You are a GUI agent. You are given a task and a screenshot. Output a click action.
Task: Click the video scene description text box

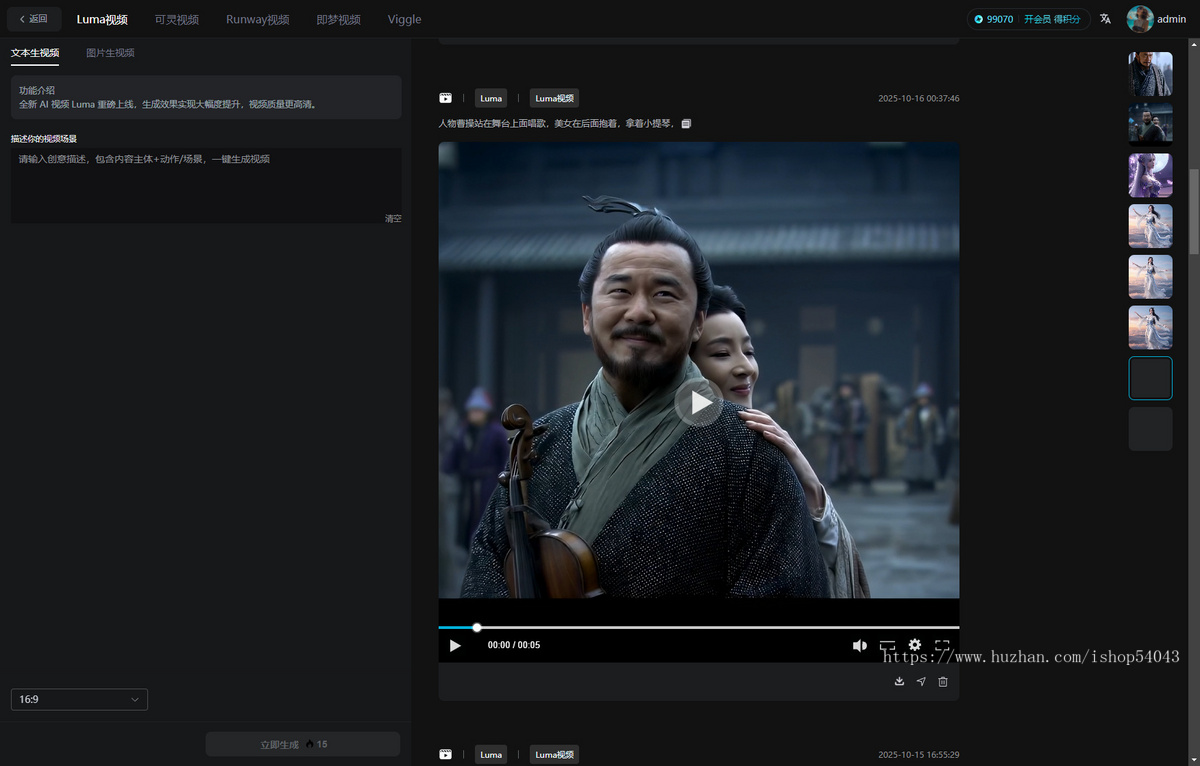point(205,185)
